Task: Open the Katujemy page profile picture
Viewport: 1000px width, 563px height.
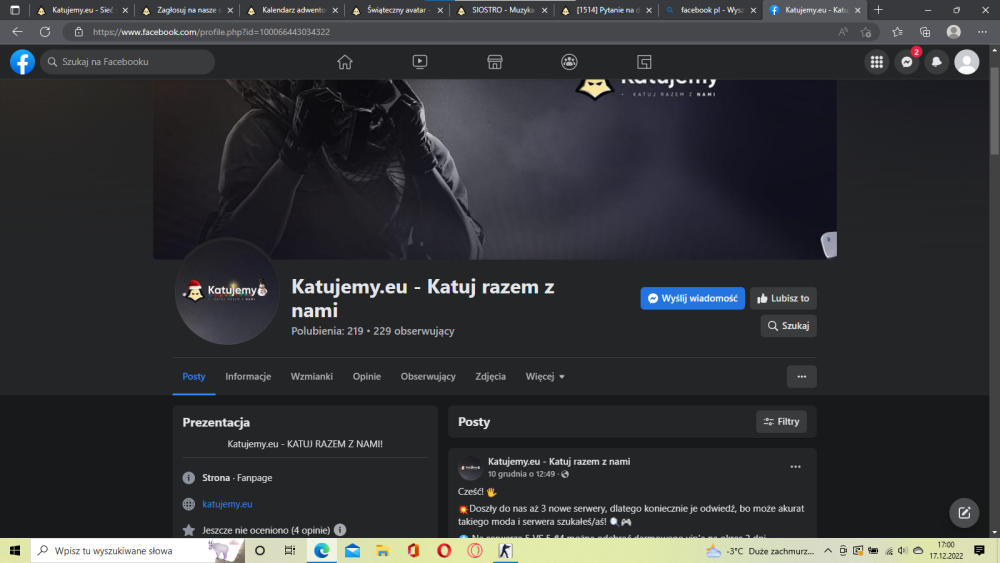Action: (x=227, y=291)
